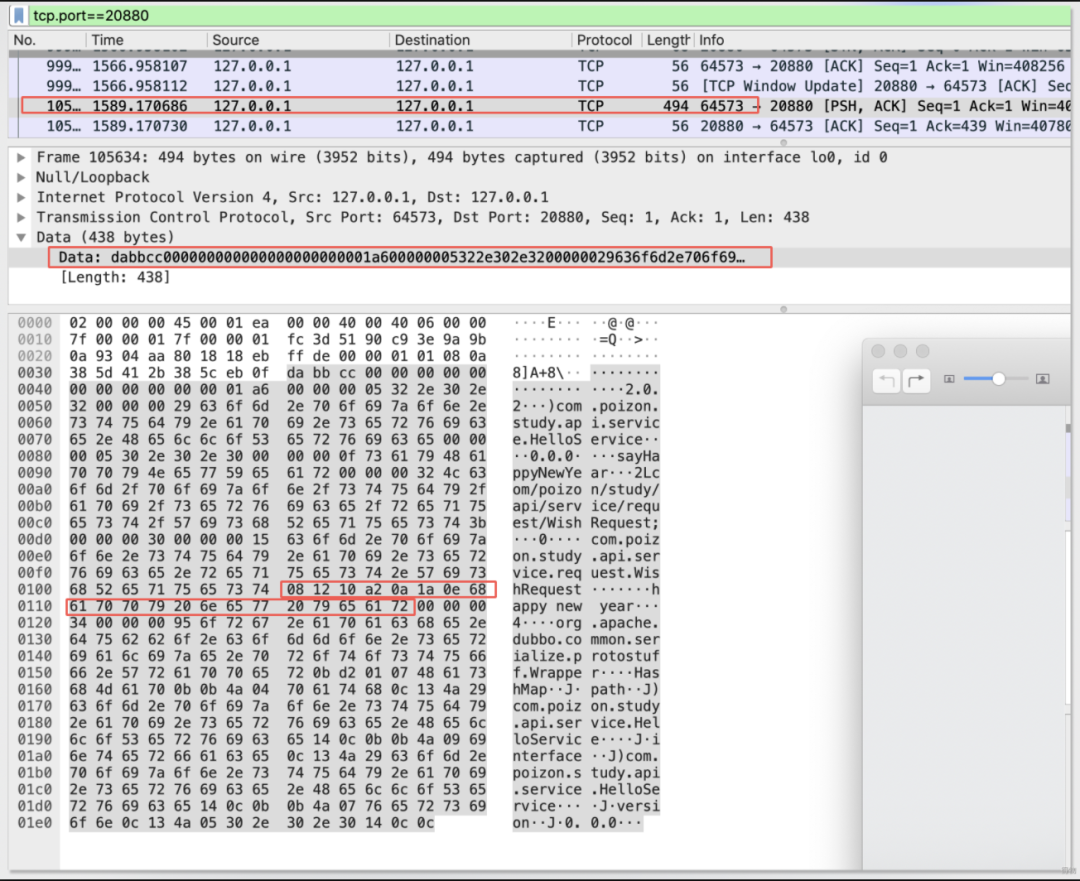
Task: Click ASCII text 'hRequest' in hex pane
Action: pyautogui.click(x=547, y=590)
